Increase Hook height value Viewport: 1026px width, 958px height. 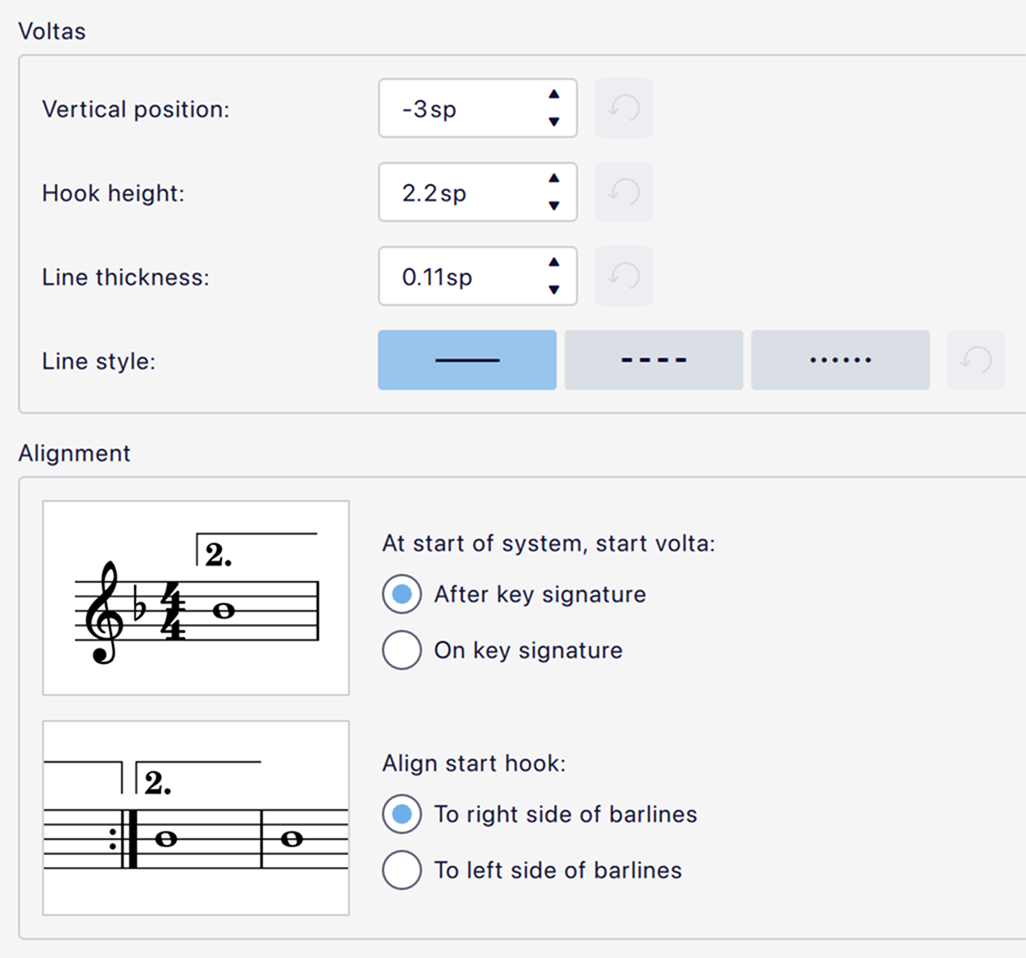point(554,179)
